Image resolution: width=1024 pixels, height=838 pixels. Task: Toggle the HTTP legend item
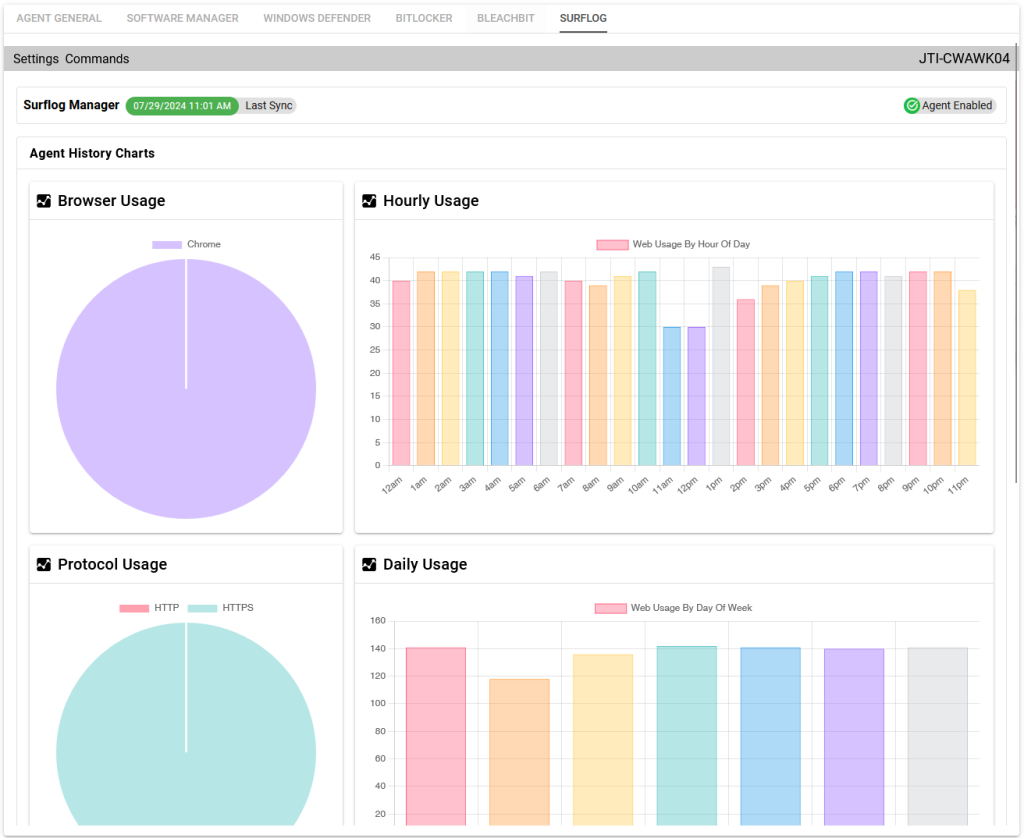click(x=148, y=608)
